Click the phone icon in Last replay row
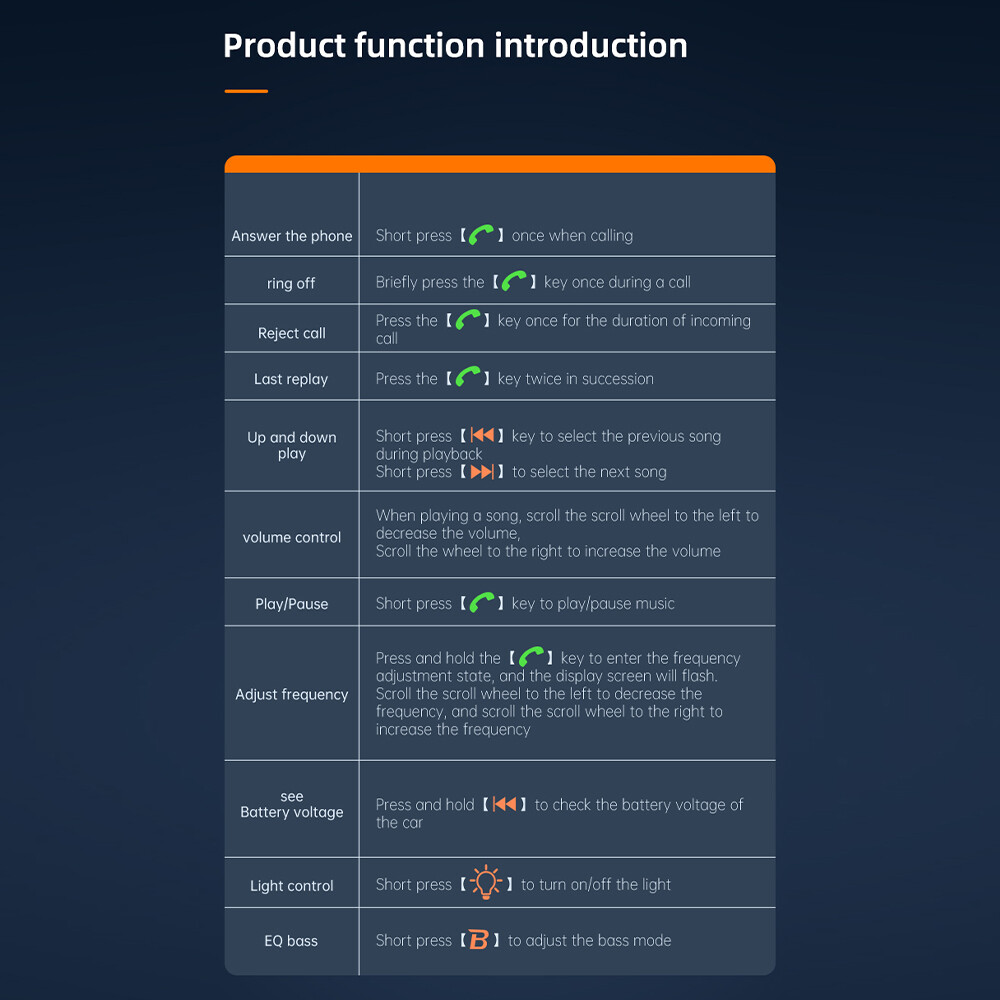The width and height of the screenshot is (1000, 1000). [467, 378]
